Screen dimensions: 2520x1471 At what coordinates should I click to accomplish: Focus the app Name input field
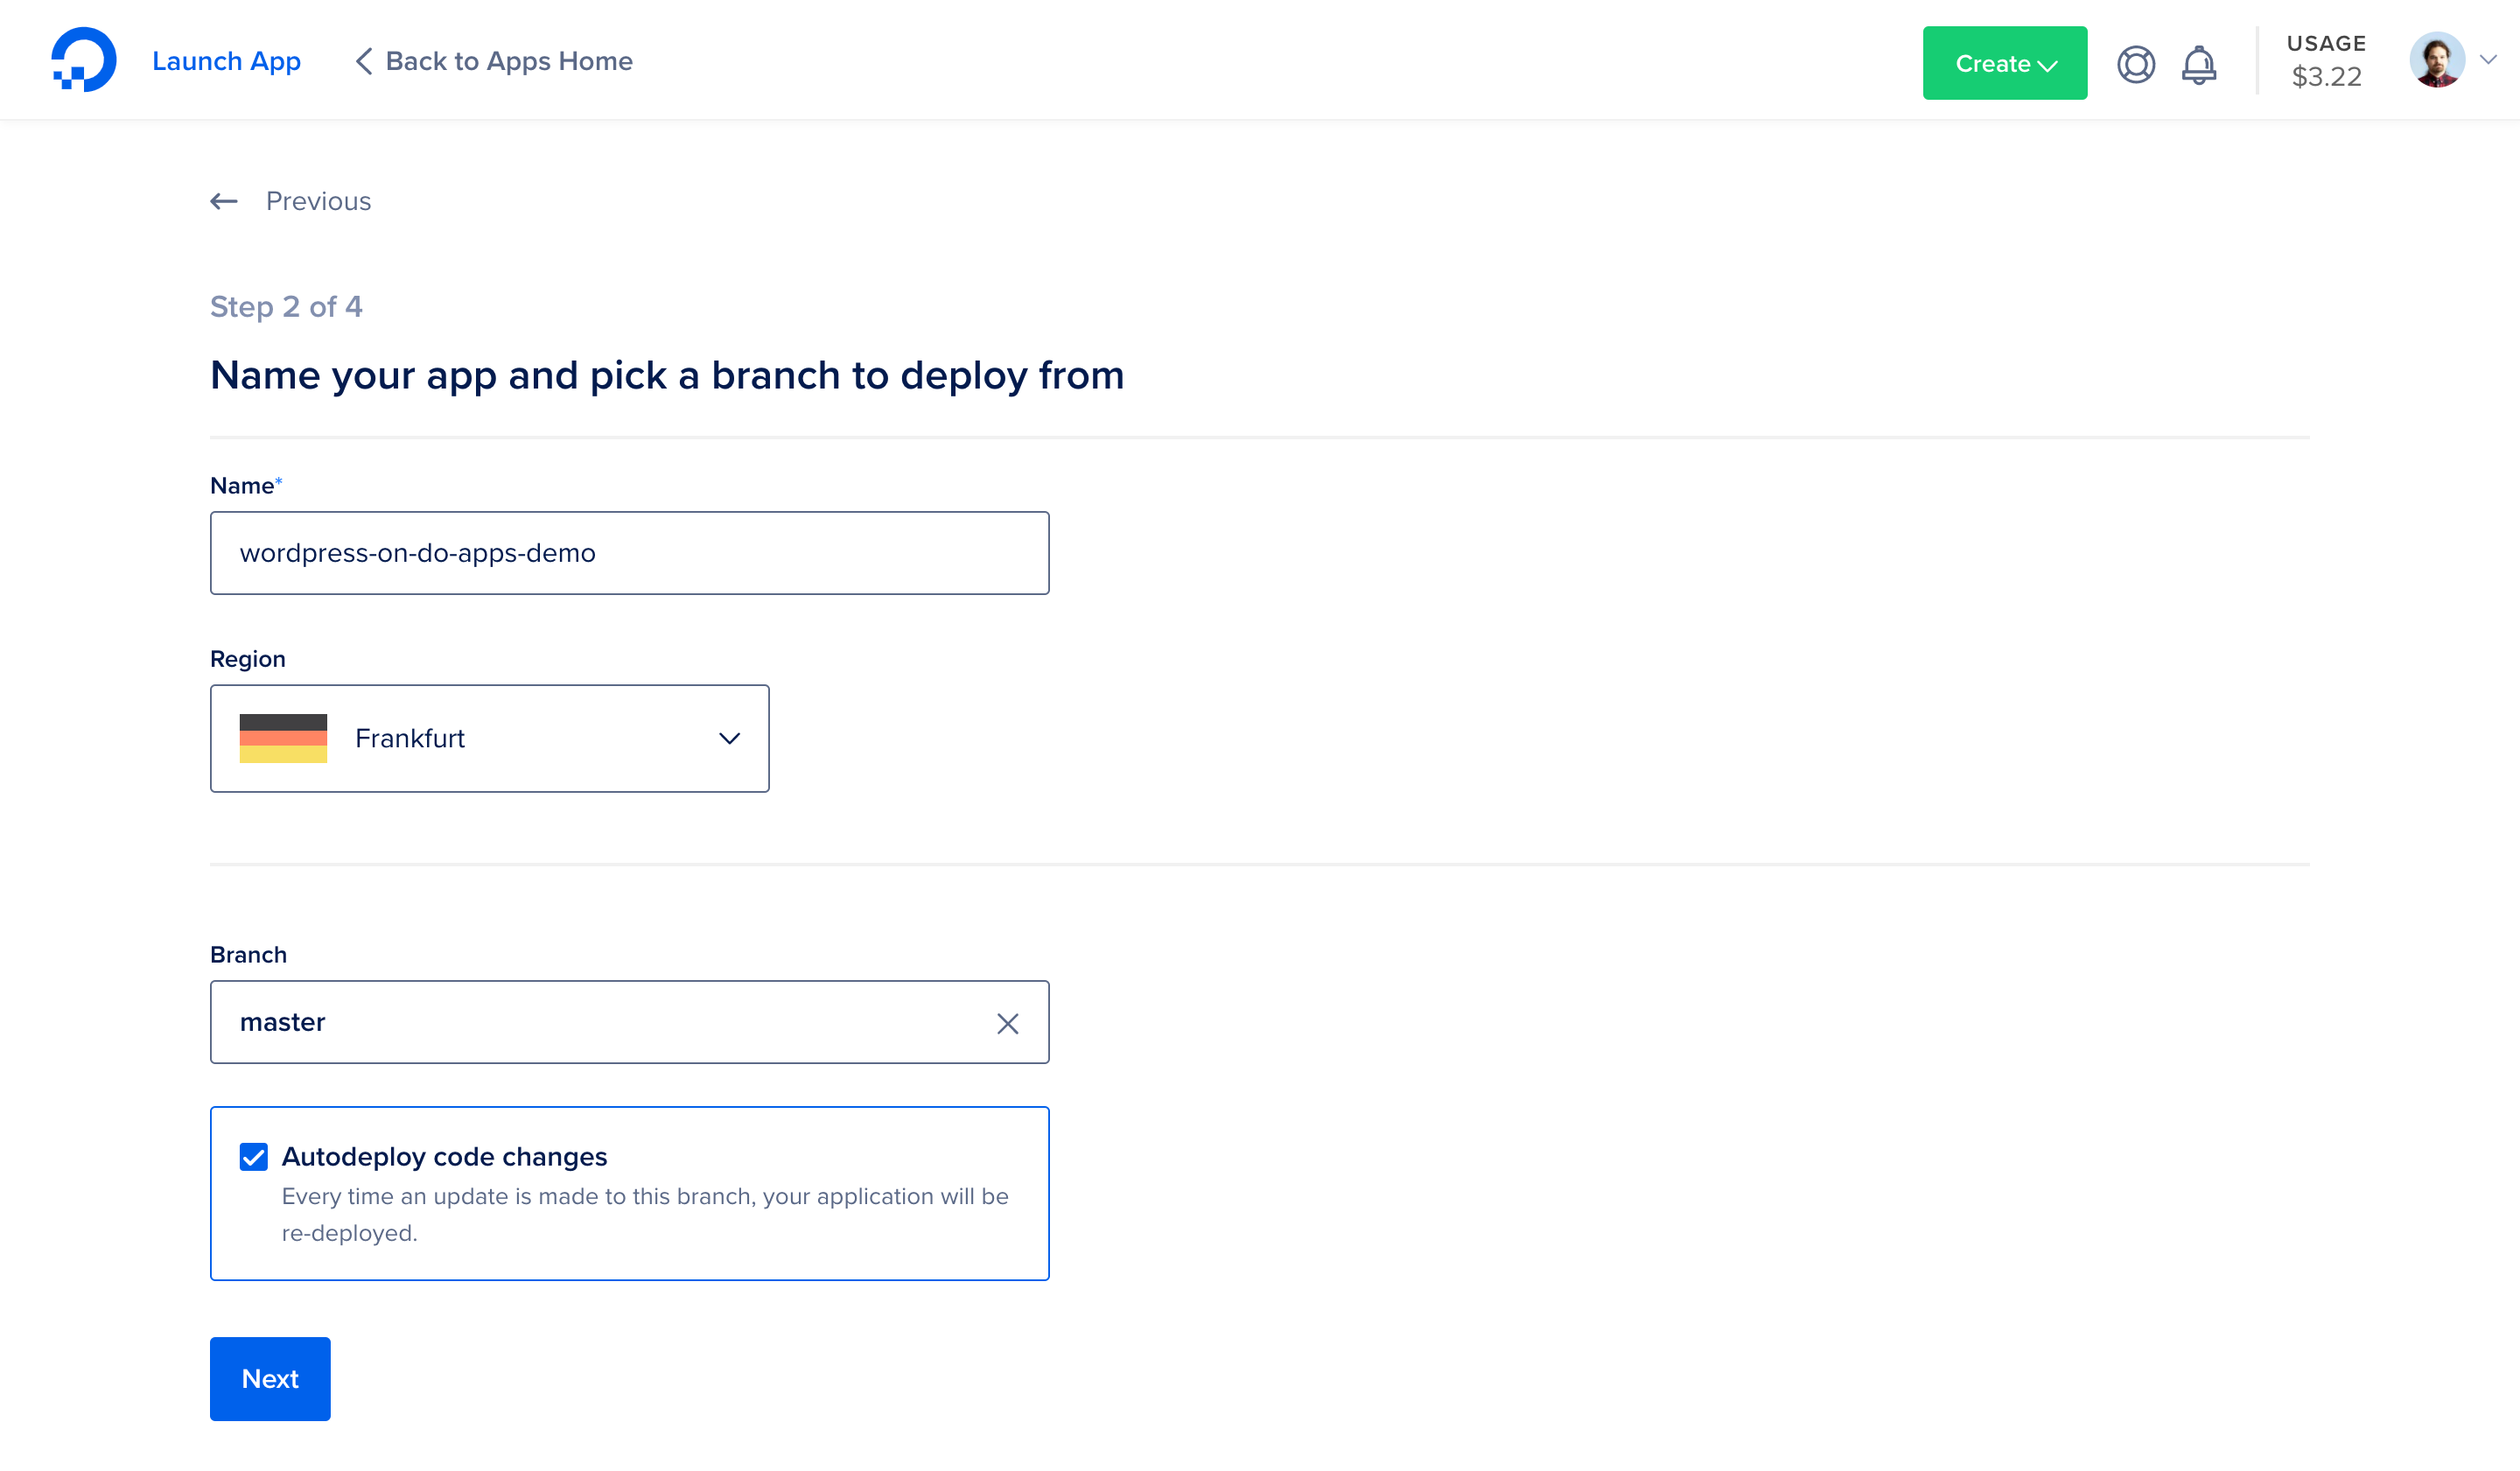point(629,553)
